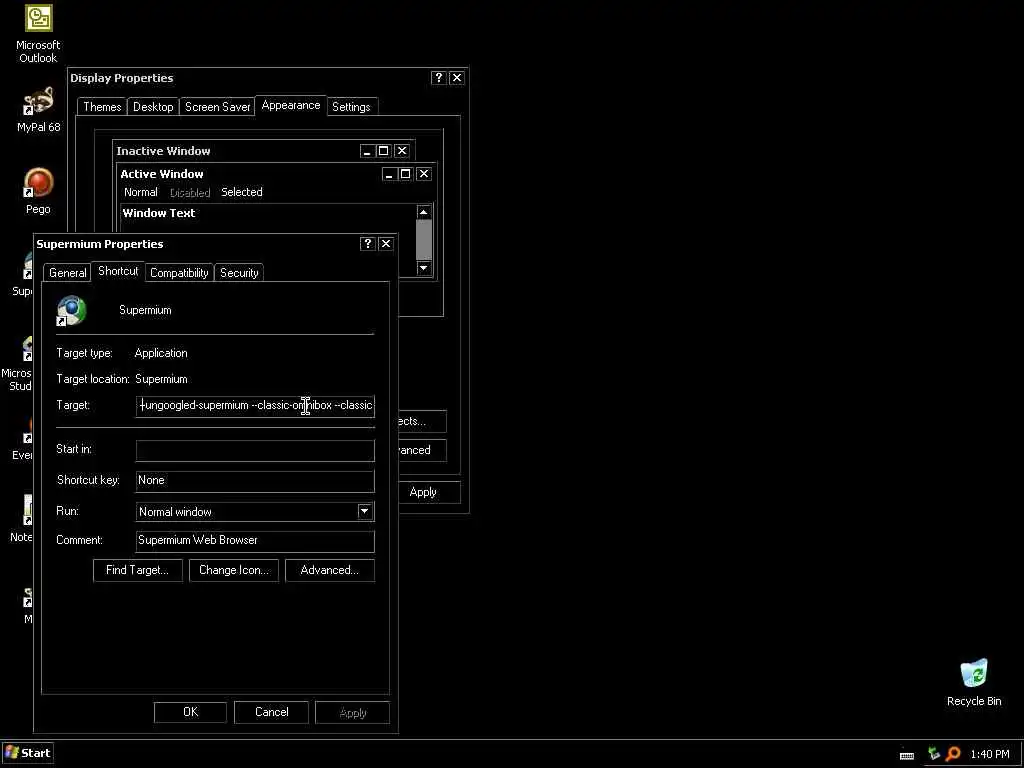
Task: Click the preview scrollbar thumb
Action: pyautogui.click(x=424, y=240)
